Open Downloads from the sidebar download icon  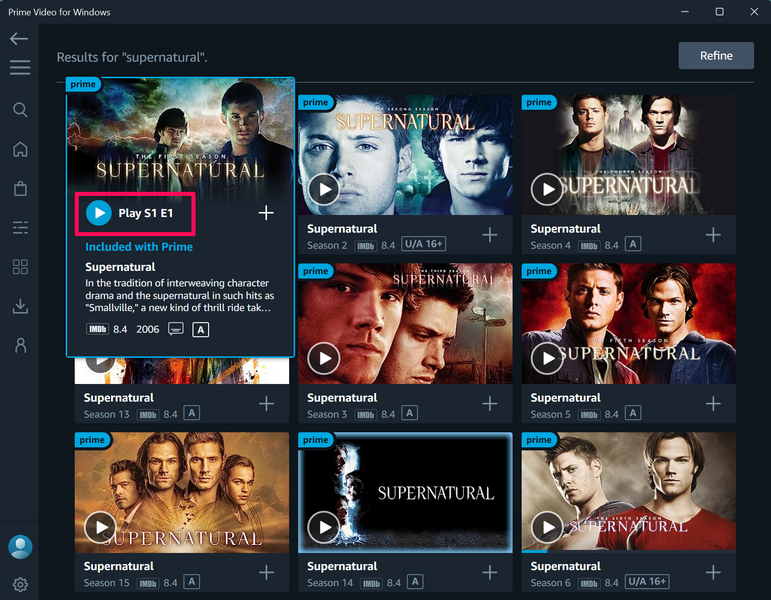20,306
